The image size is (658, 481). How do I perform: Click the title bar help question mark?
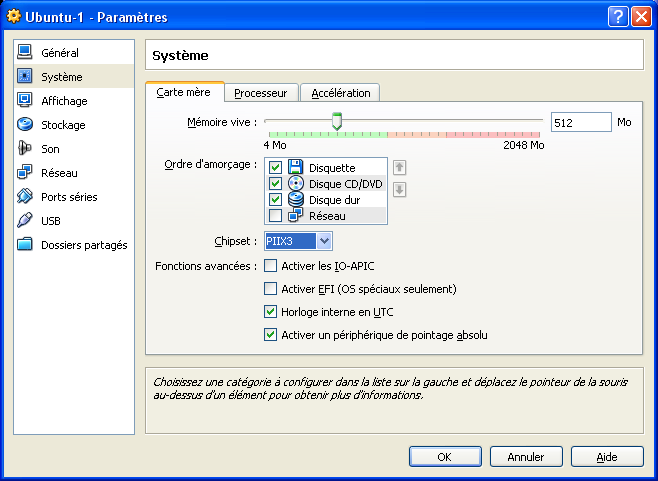pos(618,17)
